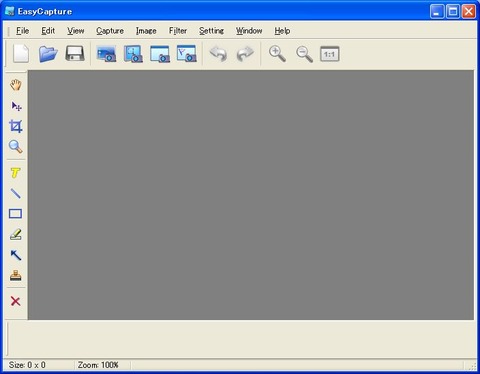Capture full screen with first camera icon
480x374 pixels.
[106, 54]
